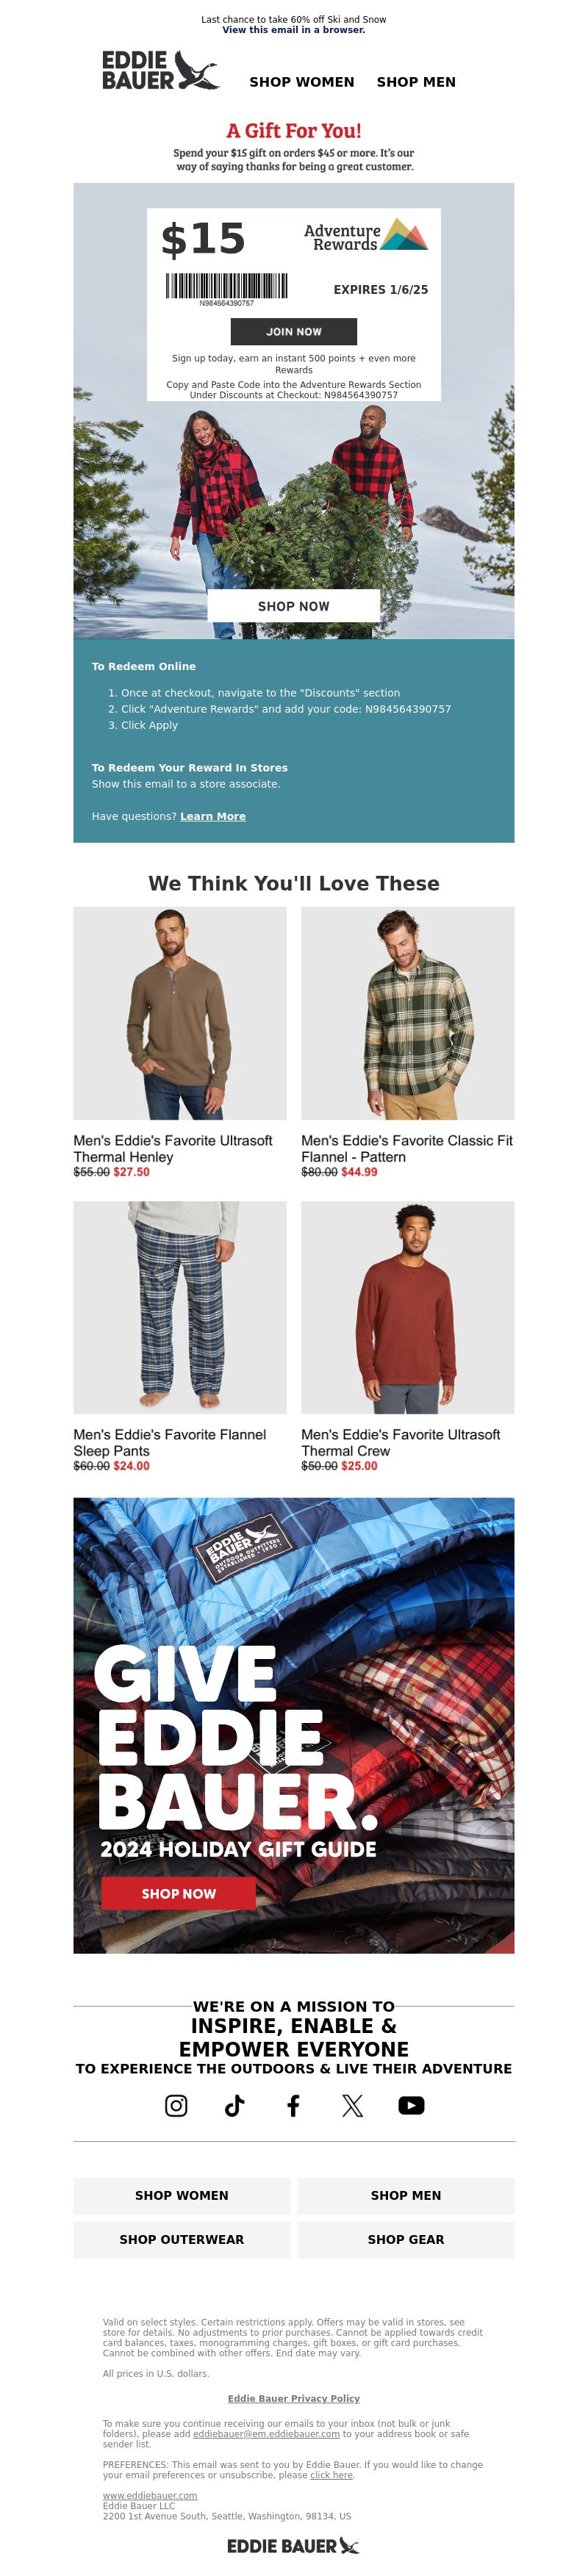The width and height of the screenshot is (588, 2576).
Task: Open the Eddie Bauer Privacy Policy link
Action: (x=294, y=2398)
